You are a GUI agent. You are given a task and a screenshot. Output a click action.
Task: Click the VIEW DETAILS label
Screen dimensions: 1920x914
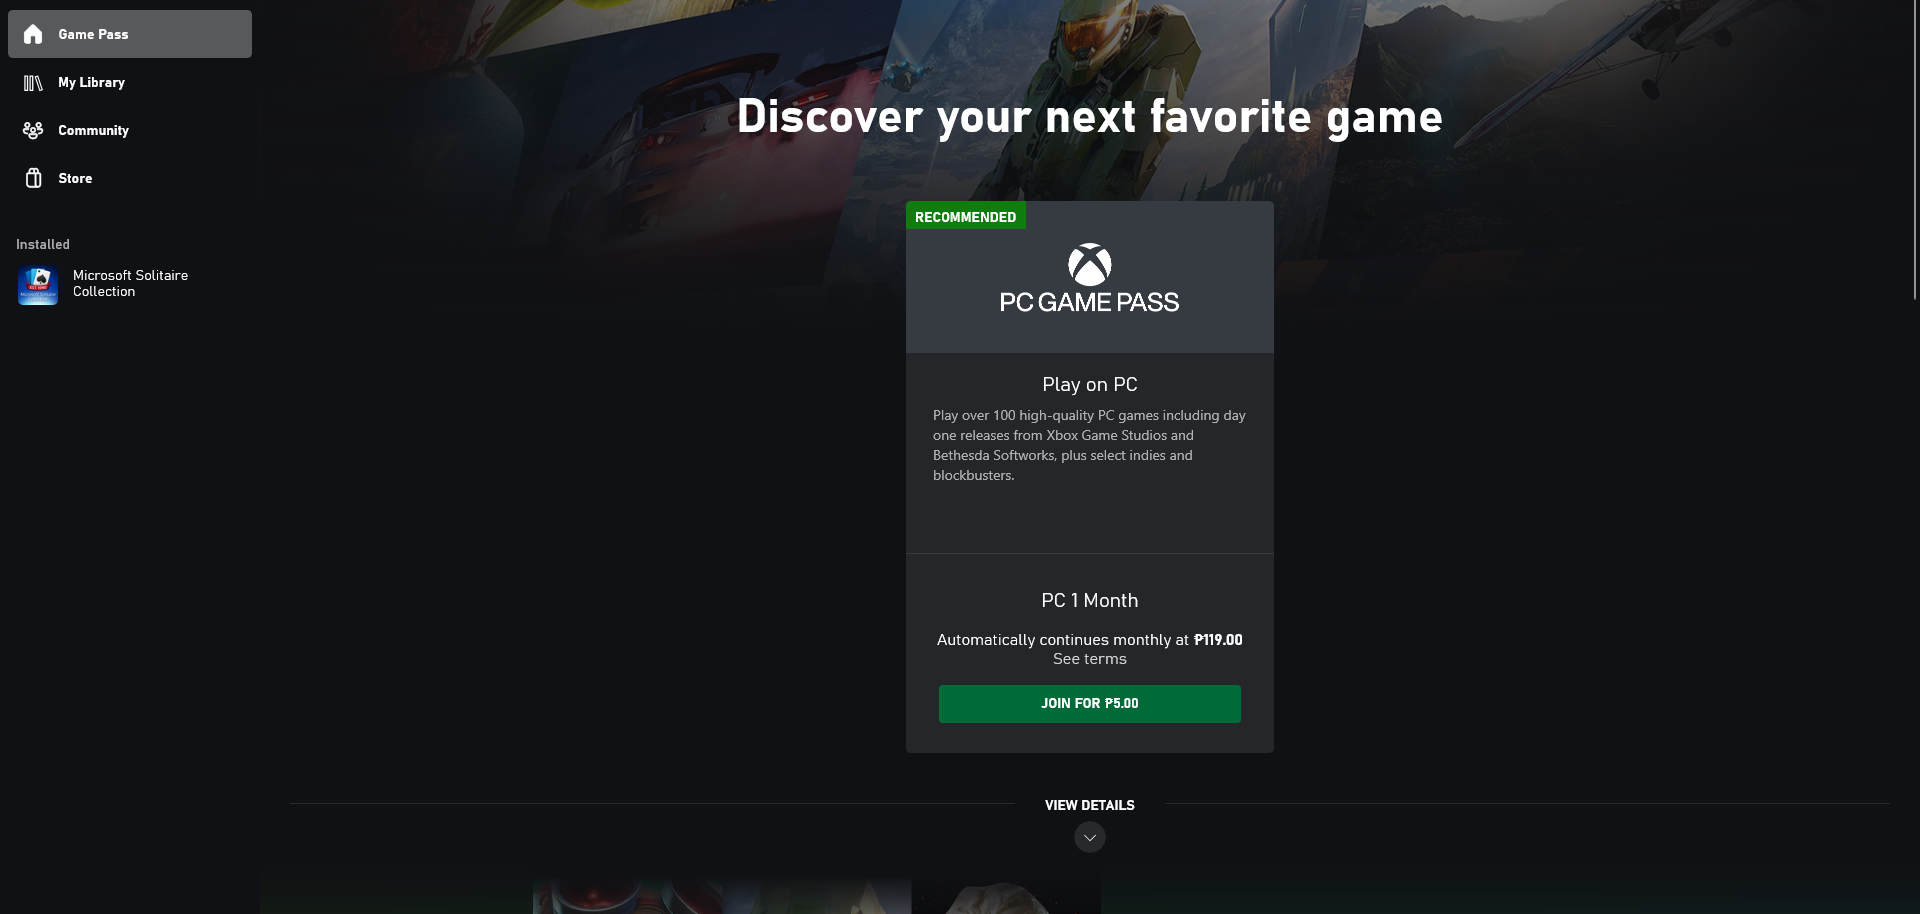(1089, 805)
